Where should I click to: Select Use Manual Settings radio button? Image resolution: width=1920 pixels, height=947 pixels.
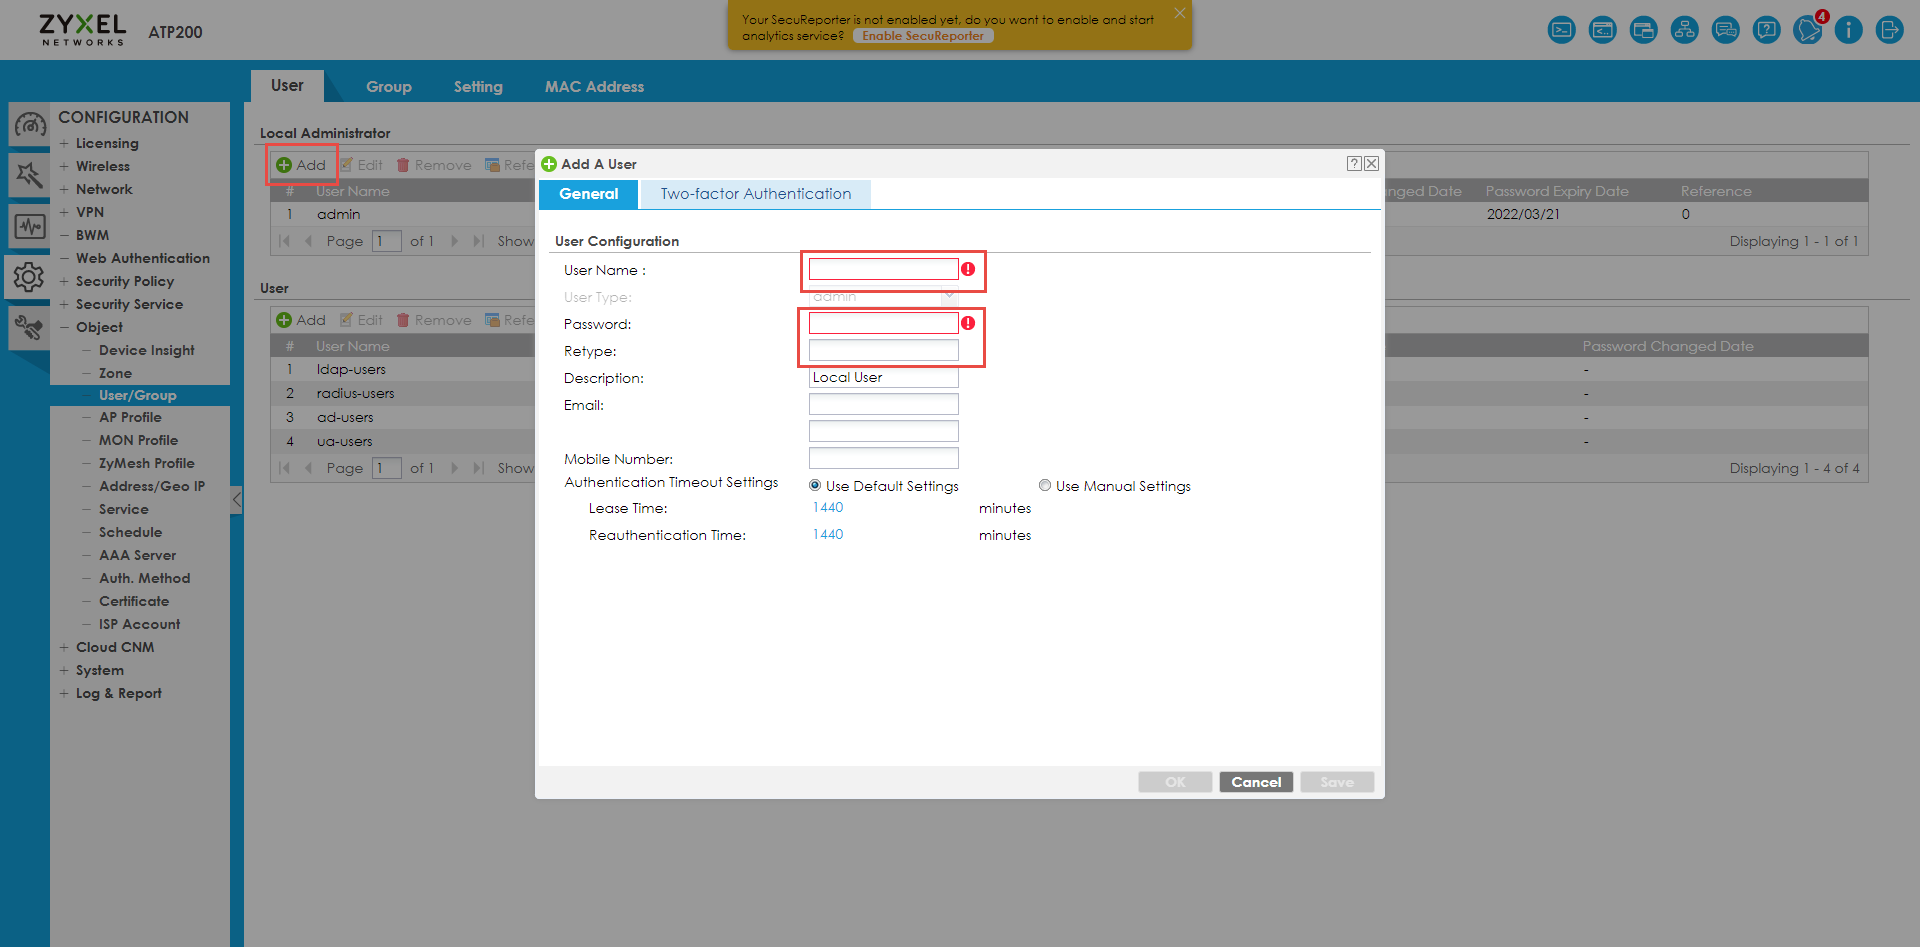1045,486
